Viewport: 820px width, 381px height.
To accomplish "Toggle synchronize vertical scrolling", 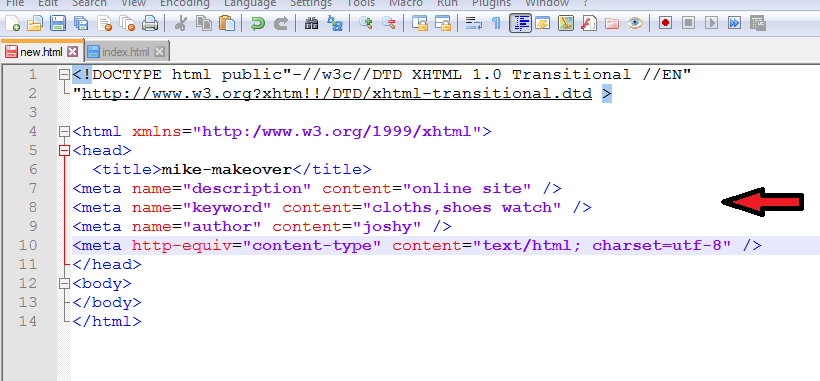I will point(420,24).
